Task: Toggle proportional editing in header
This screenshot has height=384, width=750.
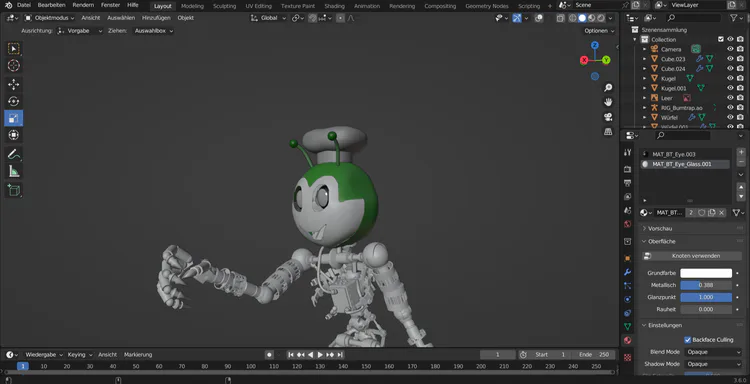Action: (x=340, y=18)
